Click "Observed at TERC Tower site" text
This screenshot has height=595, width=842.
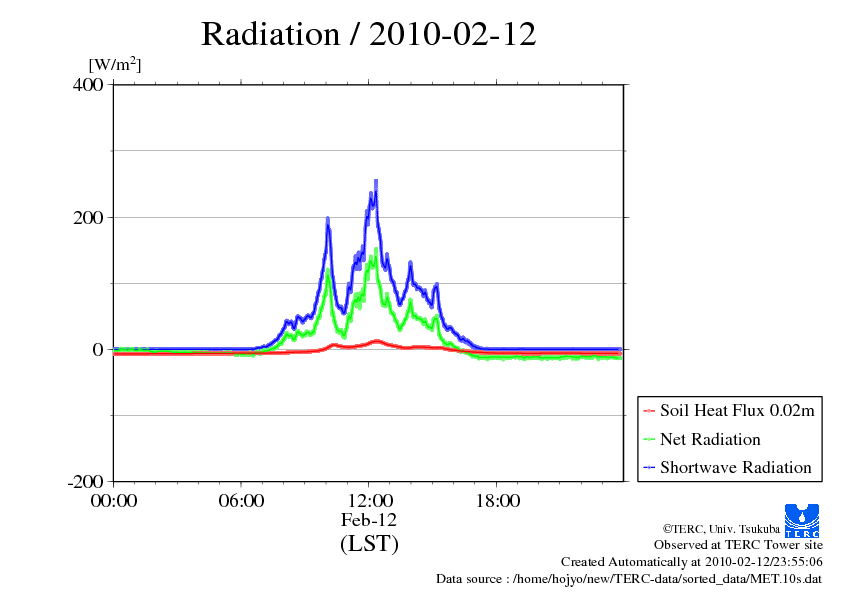click(738, 545)
